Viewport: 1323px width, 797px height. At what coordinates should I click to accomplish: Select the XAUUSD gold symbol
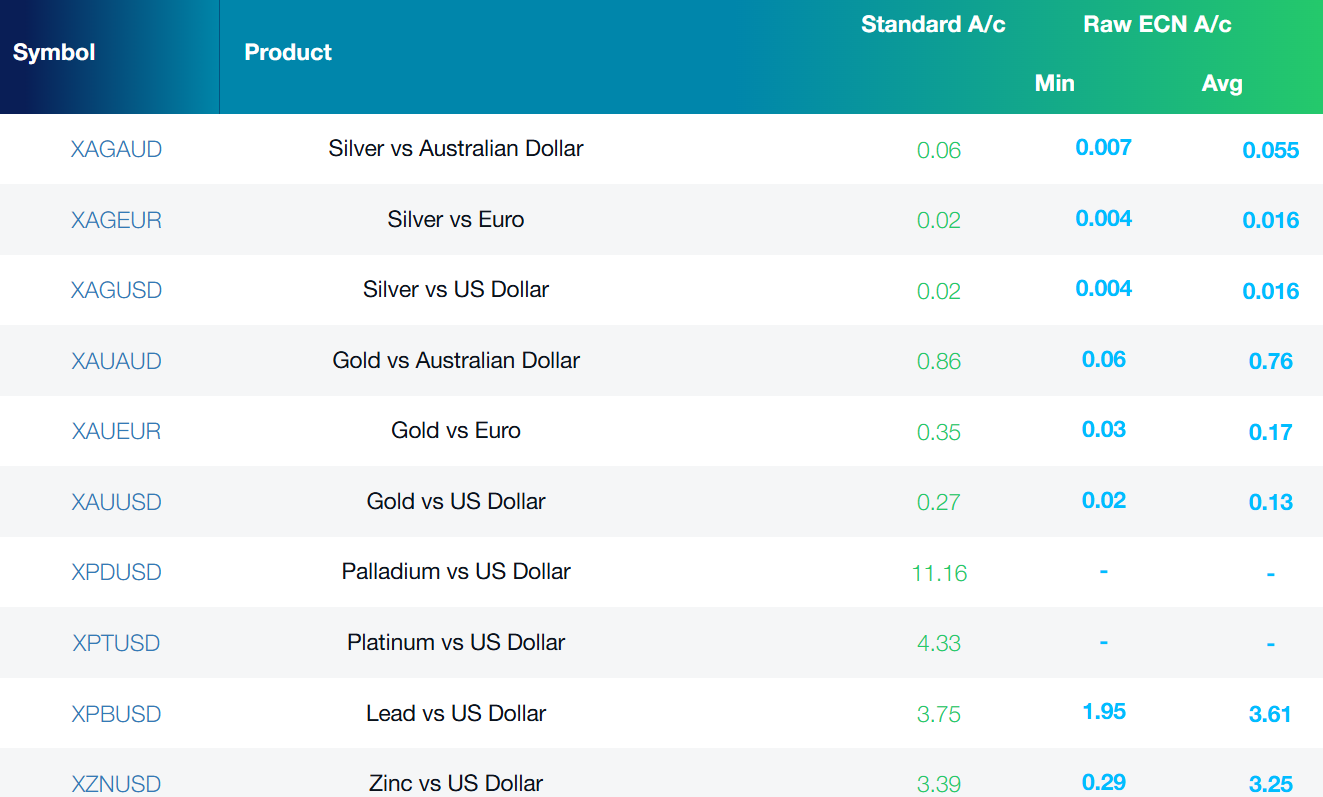click(116, 502)
